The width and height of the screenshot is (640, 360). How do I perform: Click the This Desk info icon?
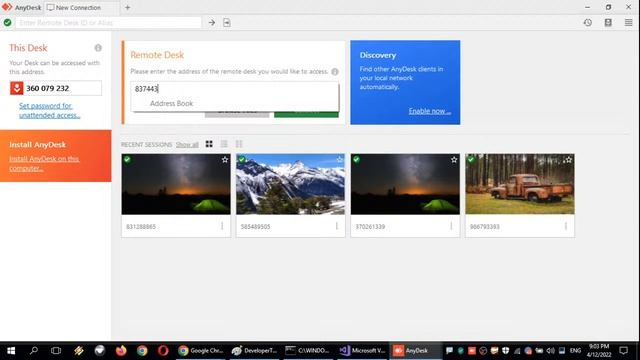[98, 48]
